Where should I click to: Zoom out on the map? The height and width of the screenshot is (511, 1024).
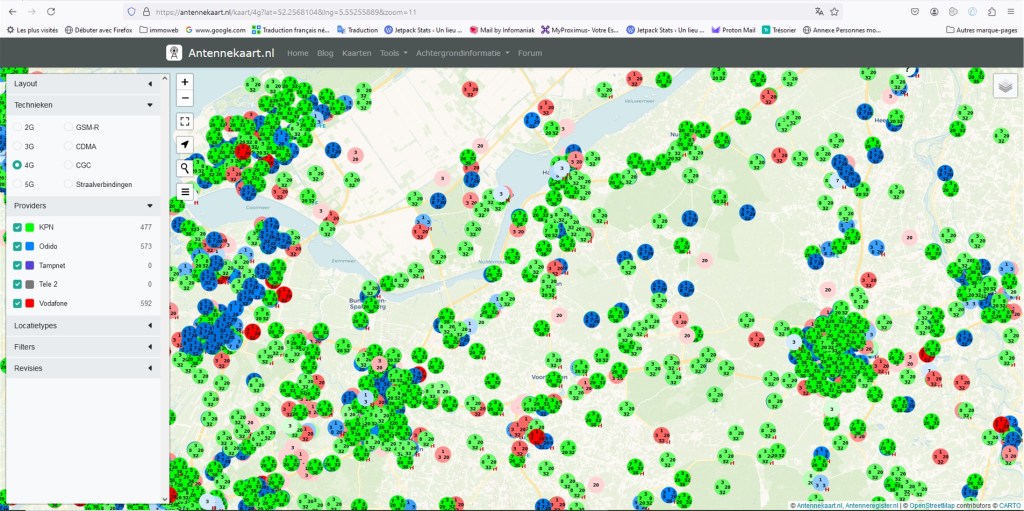(x=185, y=98)
